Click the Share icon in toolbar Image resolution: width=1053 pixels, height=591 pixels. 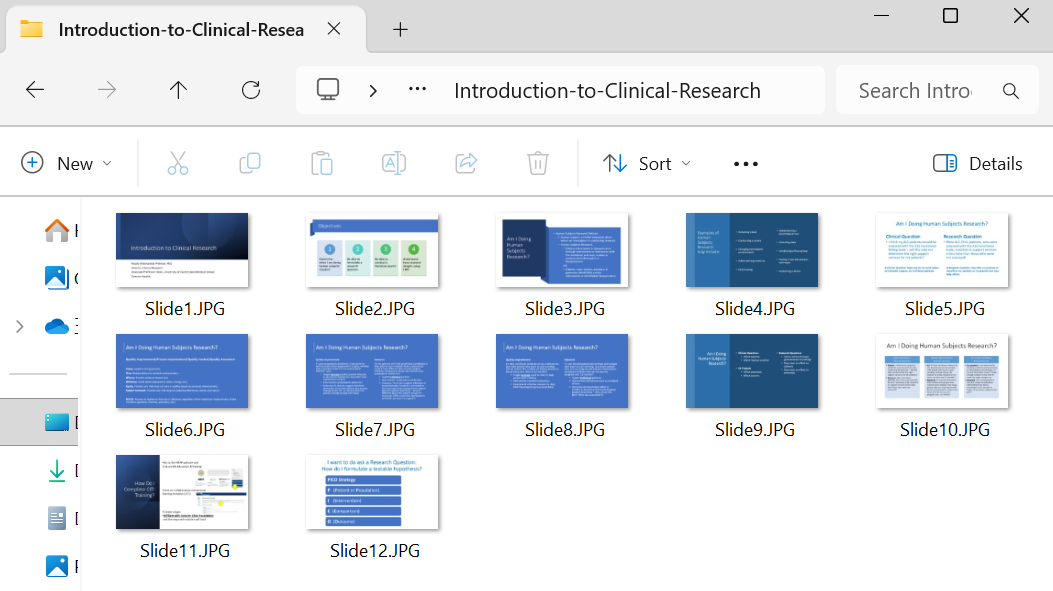(466, 163)
